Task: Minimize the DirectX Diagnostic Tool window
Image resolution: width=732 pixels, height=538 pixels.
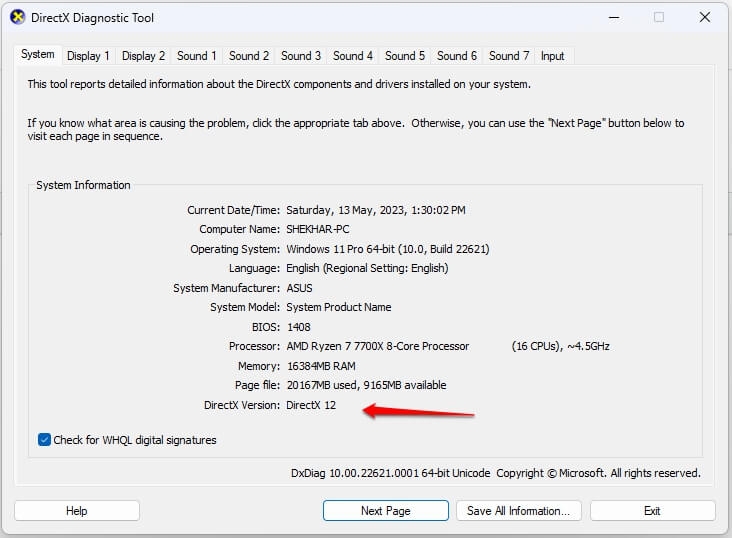Action: point(614,18)
